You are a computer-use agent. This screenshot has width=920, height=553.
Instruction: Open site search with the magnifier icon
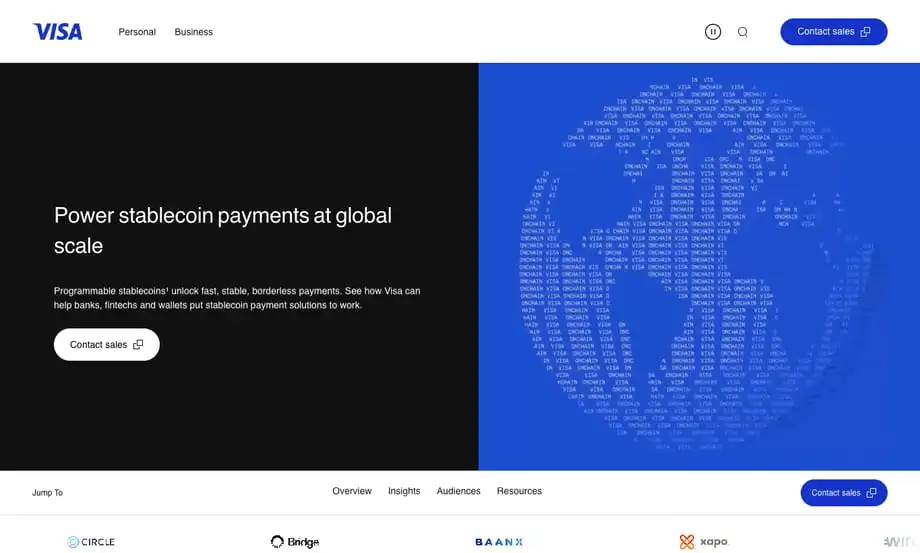click(742, 32)
